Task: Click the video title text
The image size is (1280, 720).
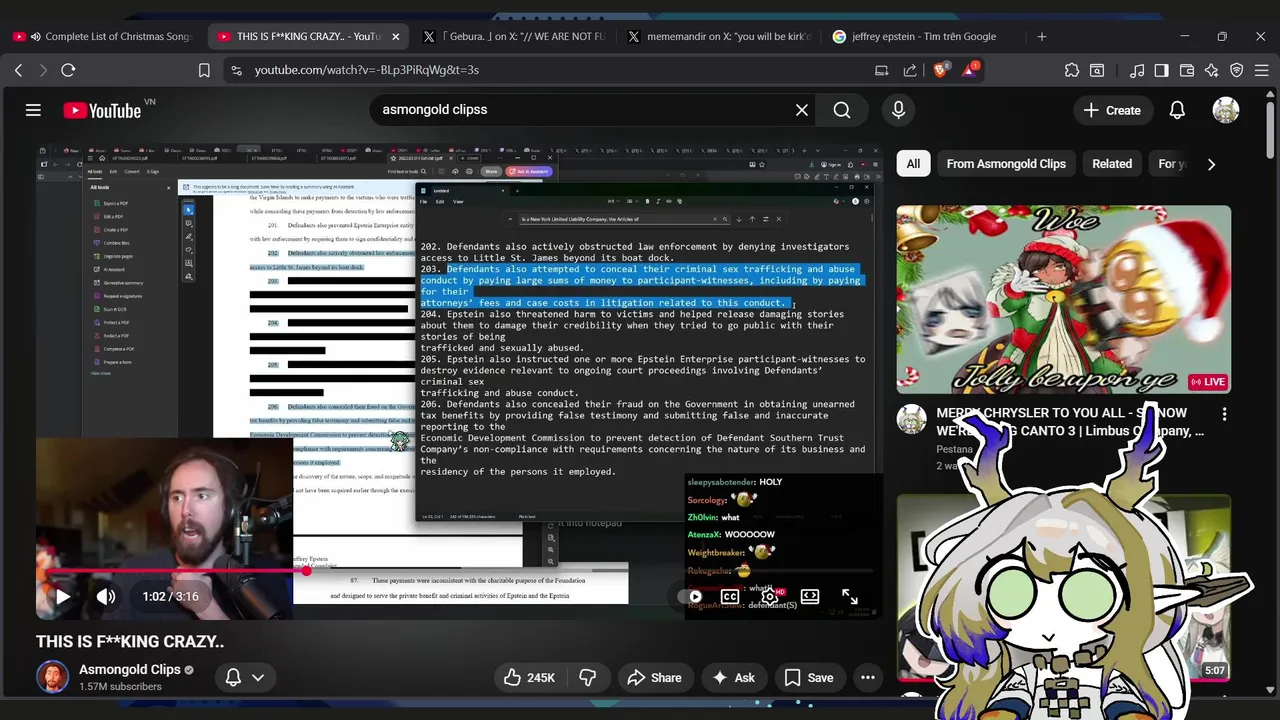Action: coord(130,641)
